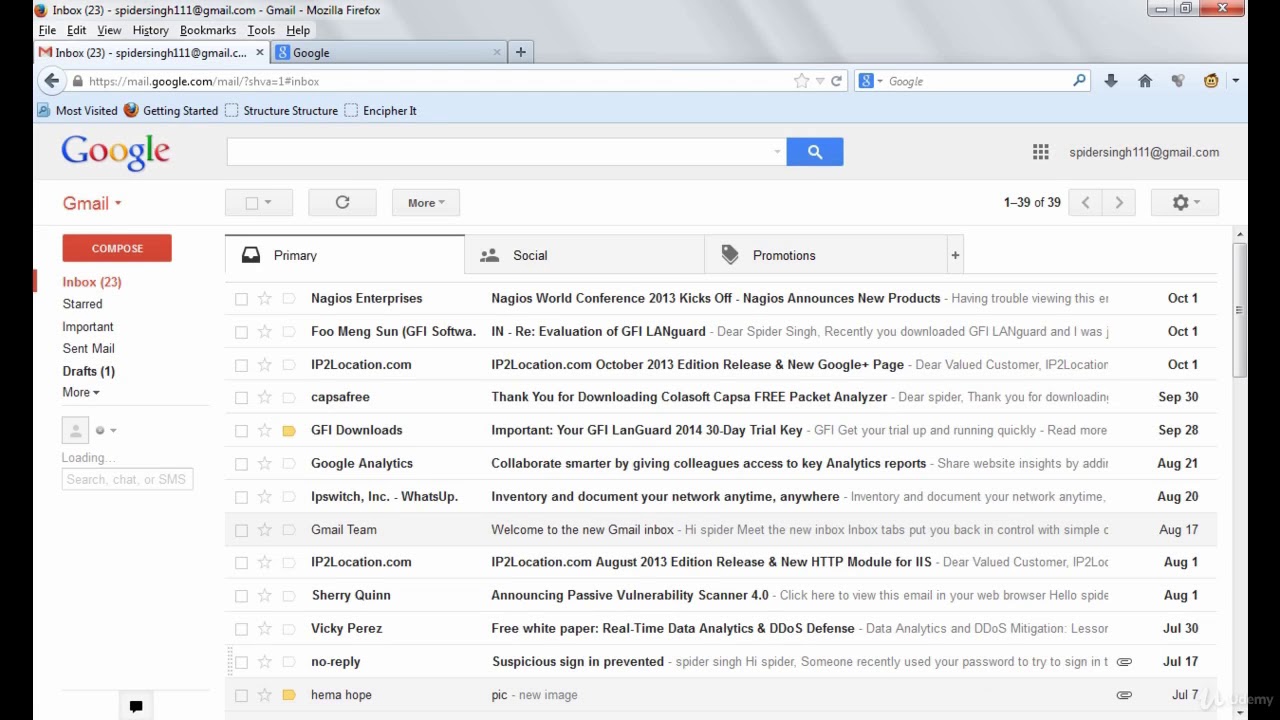The height and width of the screenshot is (720, 1280).
Task: Click the Gmail mail search field
Action: (500, 152)
